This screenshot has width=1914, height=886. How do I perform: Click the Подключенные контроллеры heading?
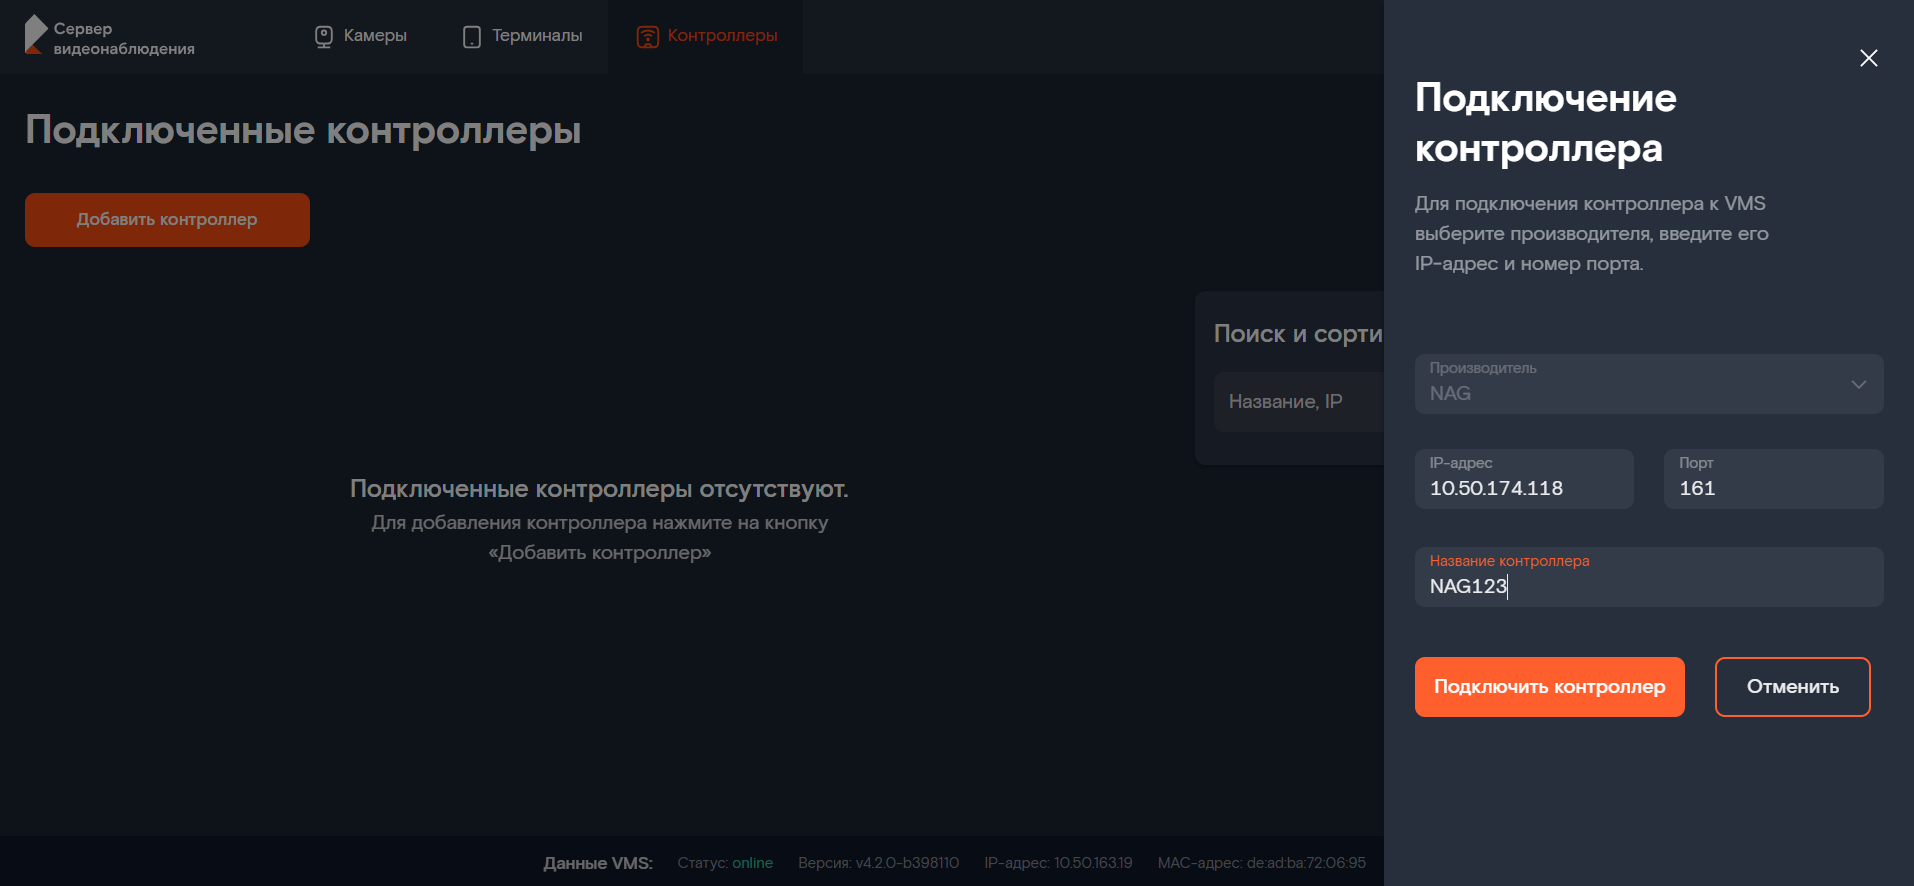tap(303, 131)
